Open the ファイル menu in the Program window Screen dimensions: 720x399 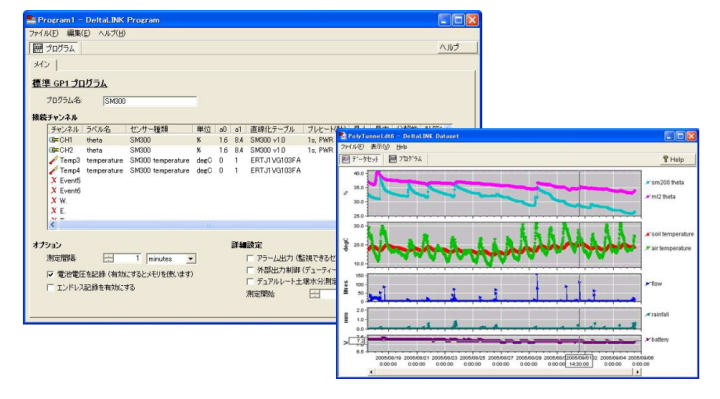point(44,34)
